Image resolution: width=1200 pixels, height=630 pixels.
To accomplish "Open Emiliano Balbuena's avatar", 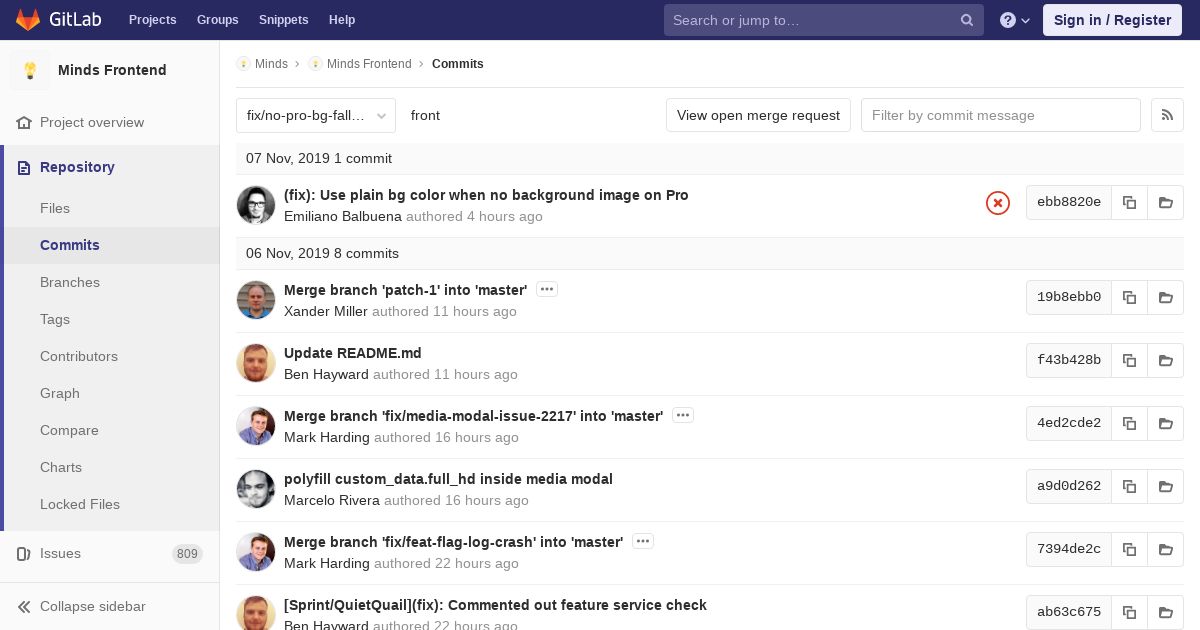I will [x=256, y=205].
